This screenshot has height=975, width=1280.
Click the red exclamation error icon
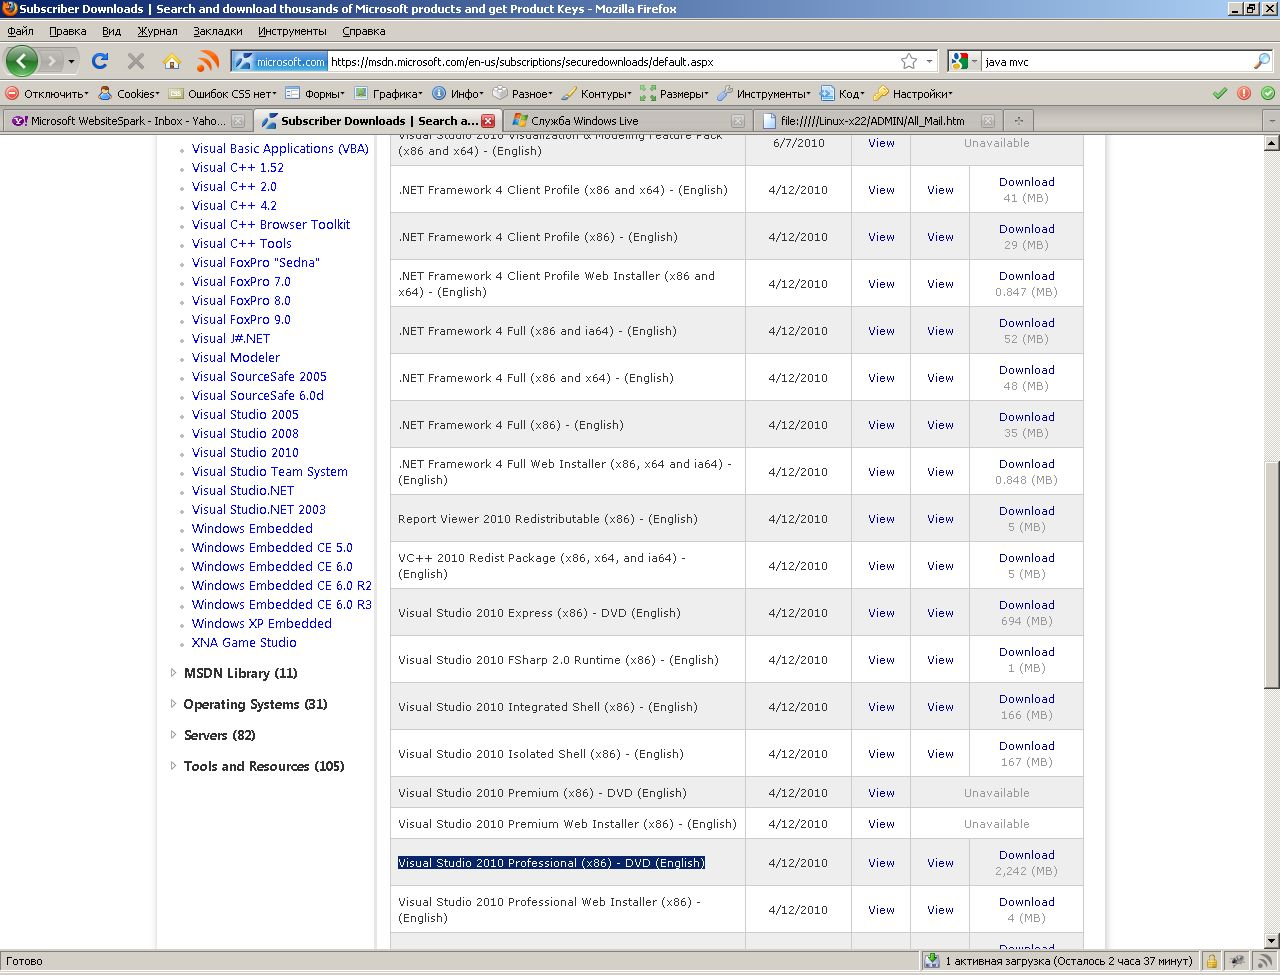tap(1244, 93)
